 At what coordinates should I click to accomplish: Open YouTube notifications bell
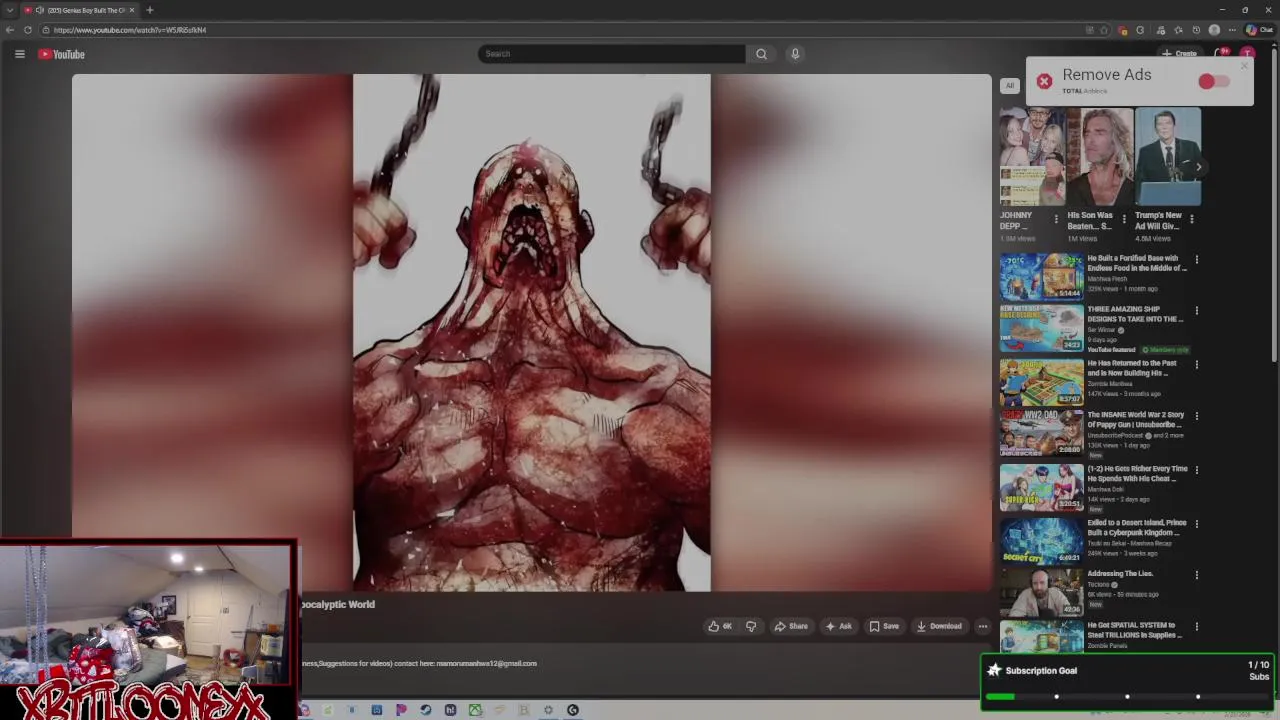[x=1221, y=54]
